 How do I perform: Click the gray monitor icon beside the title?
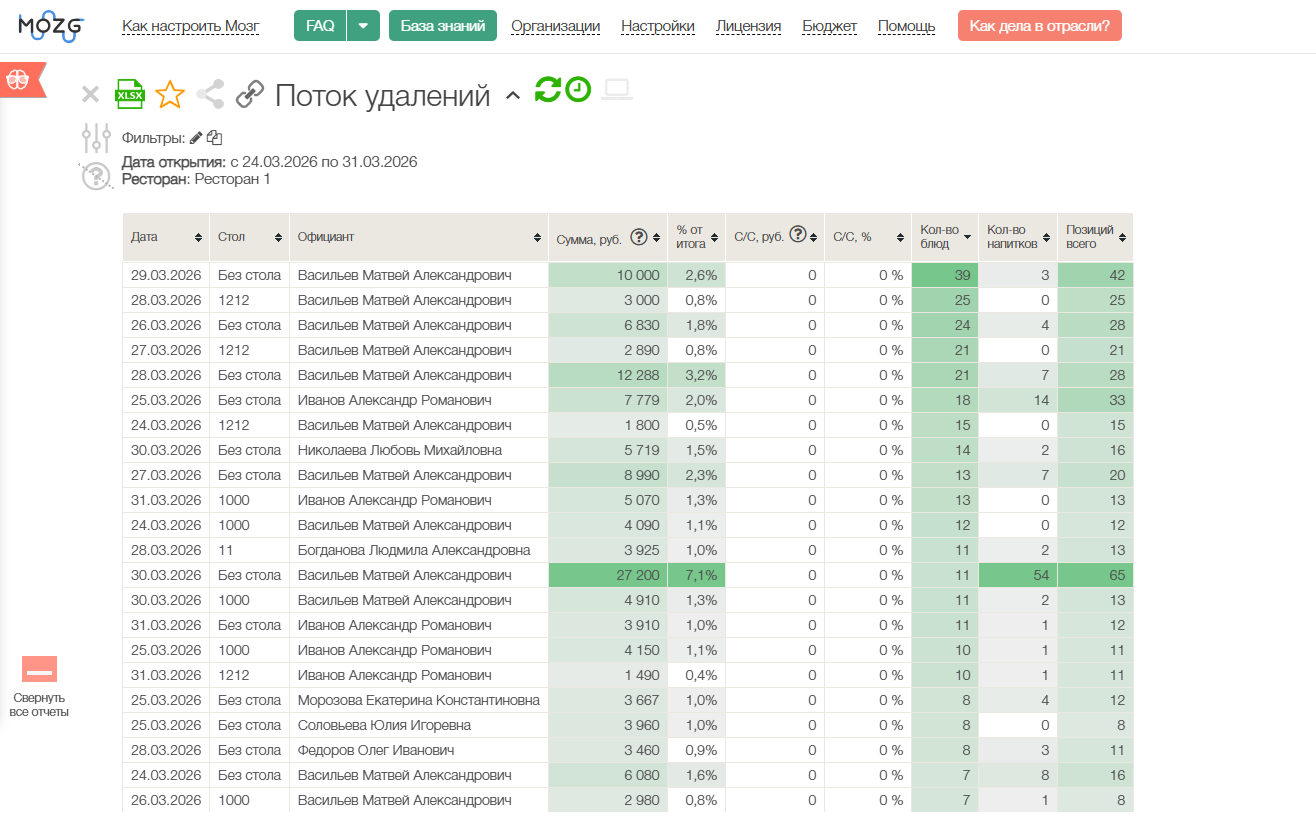click(617, 90)
